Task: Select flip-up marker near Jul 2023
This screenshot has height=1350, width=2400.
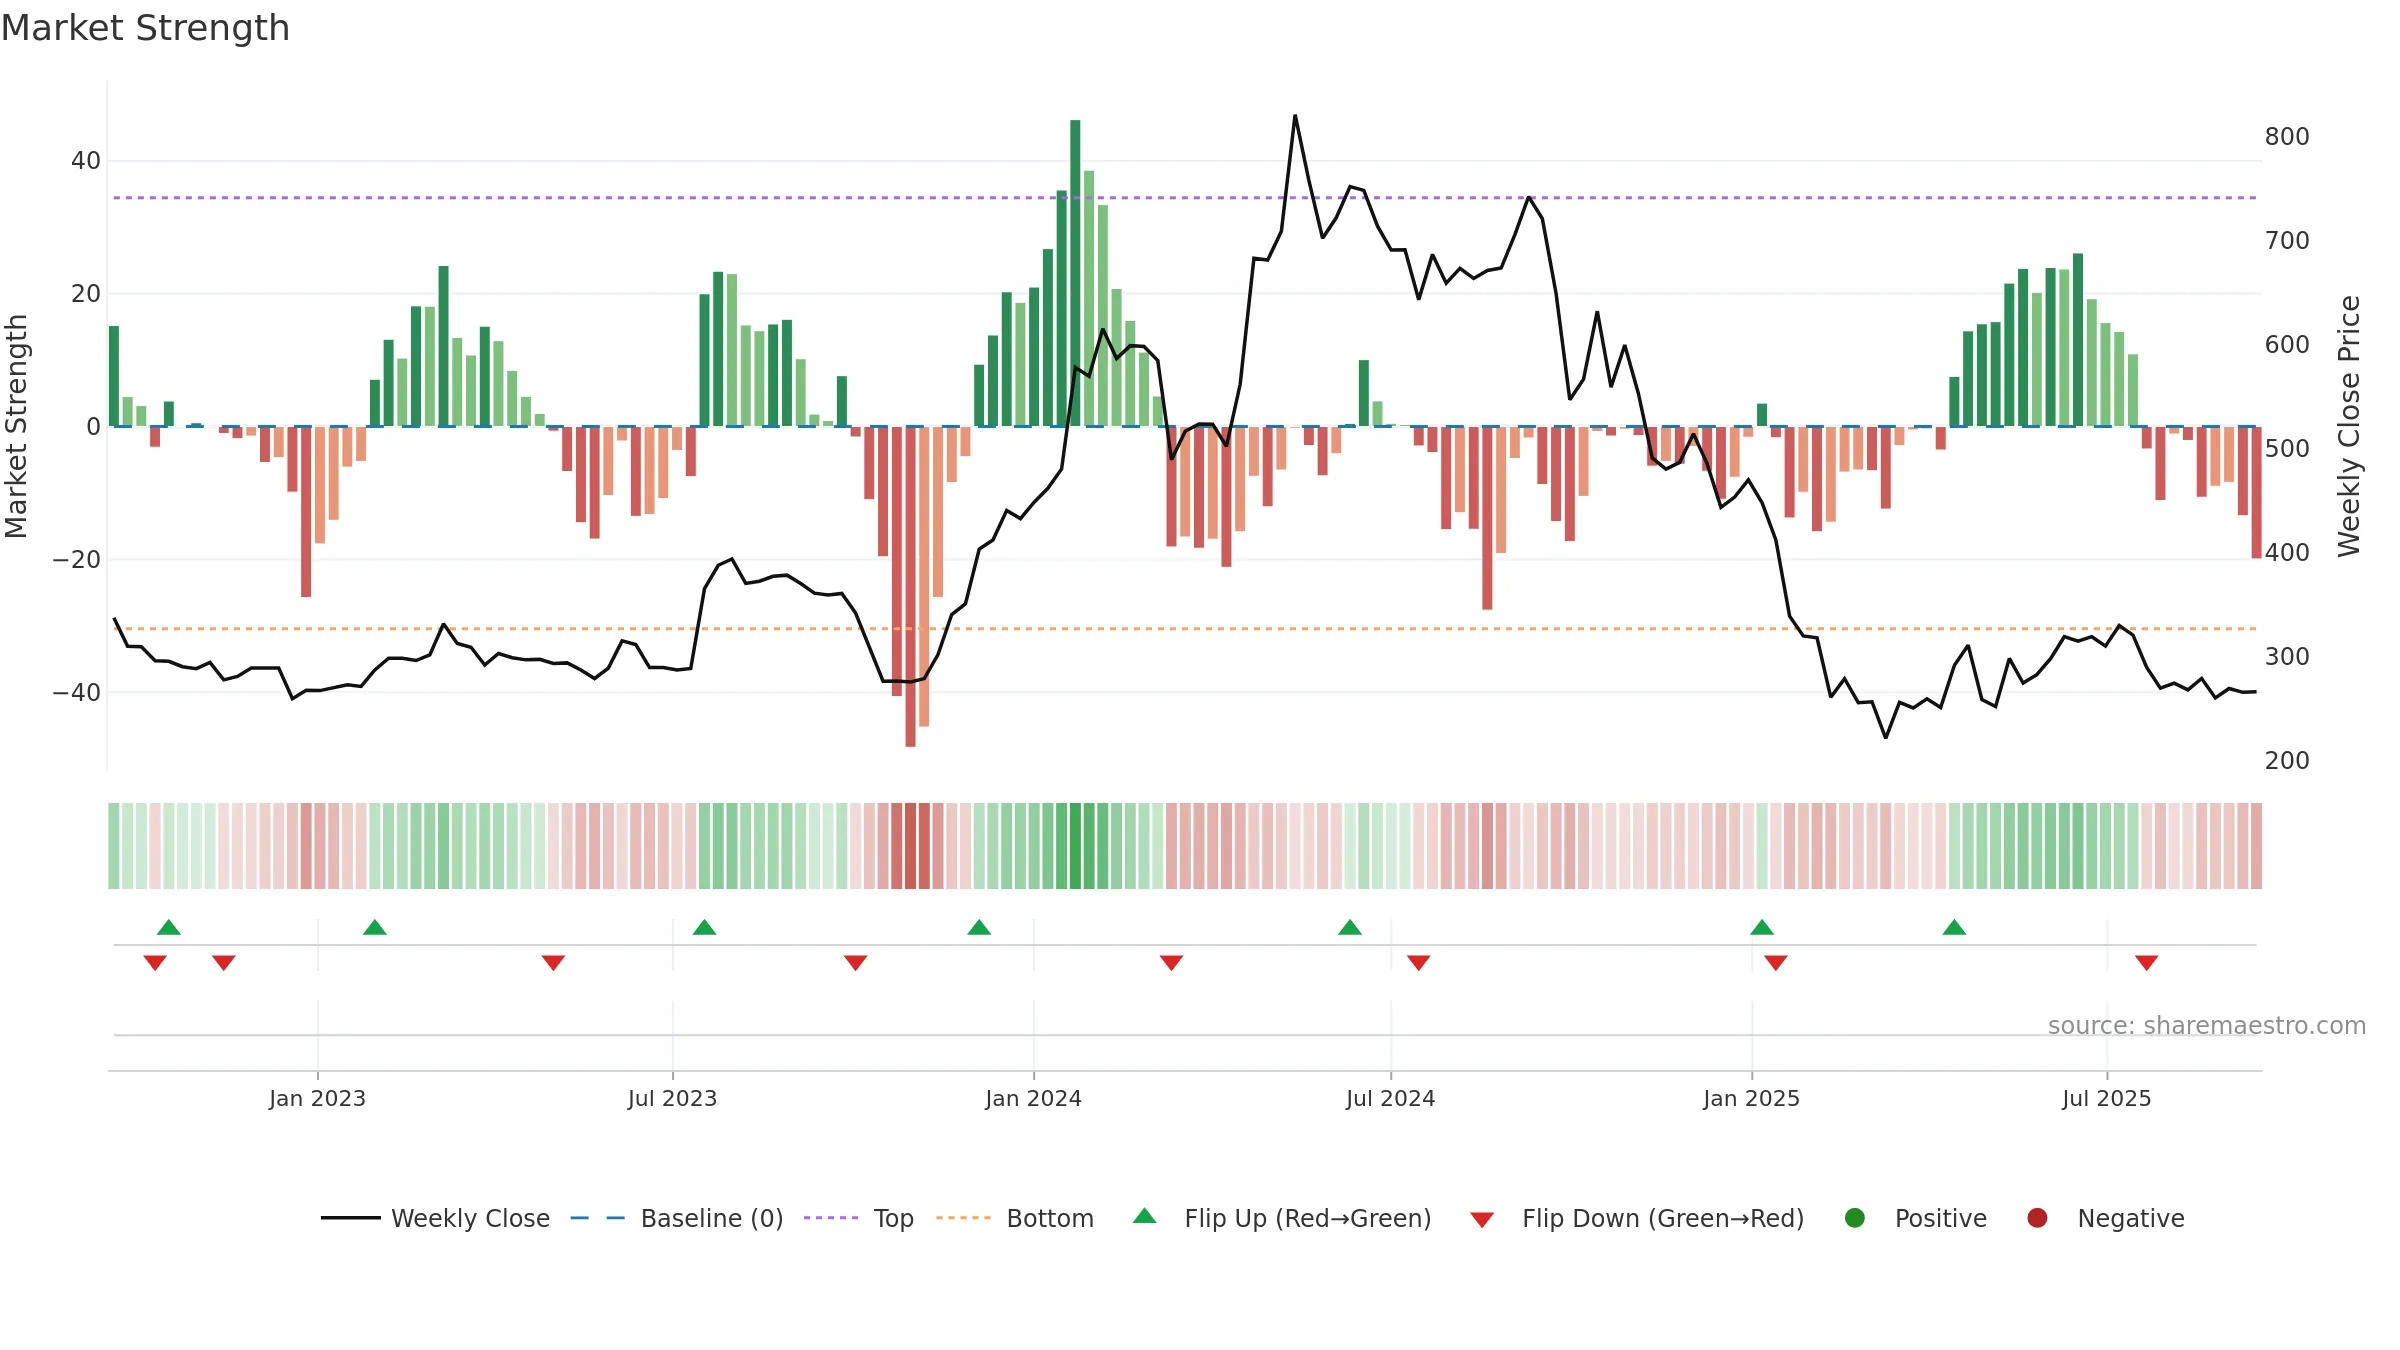Action: tap(704, 927)
